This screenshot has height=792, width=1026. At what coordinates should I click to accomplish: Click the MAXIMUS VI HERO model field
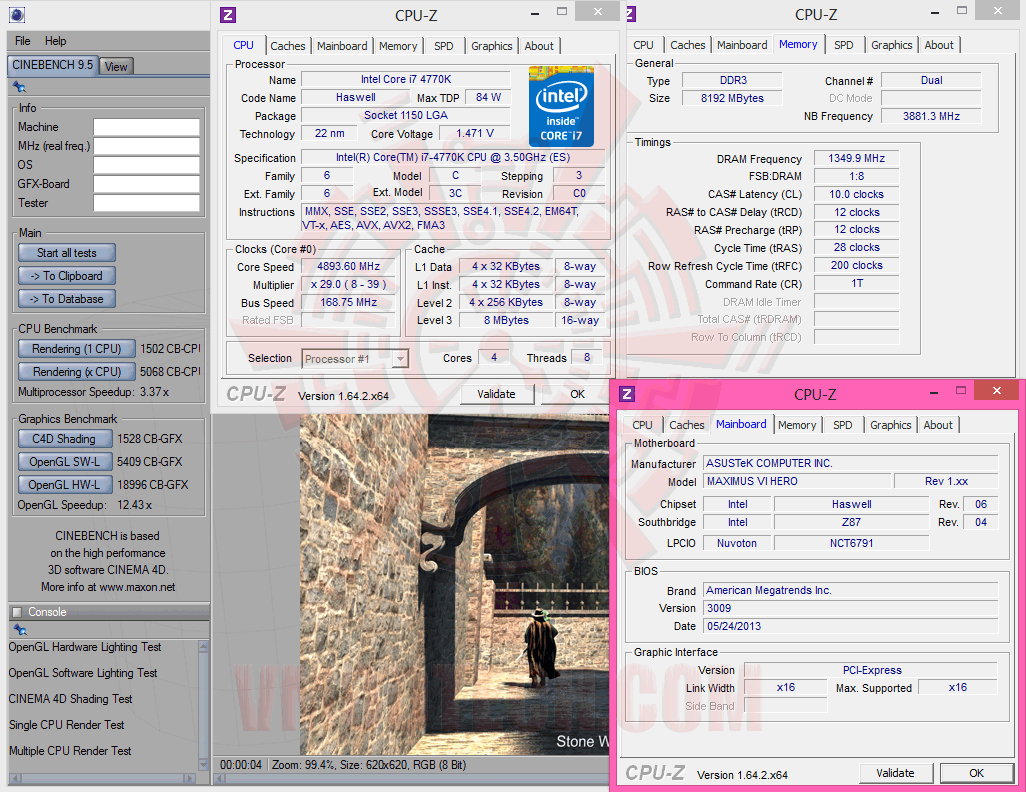[x=798, y=481]
